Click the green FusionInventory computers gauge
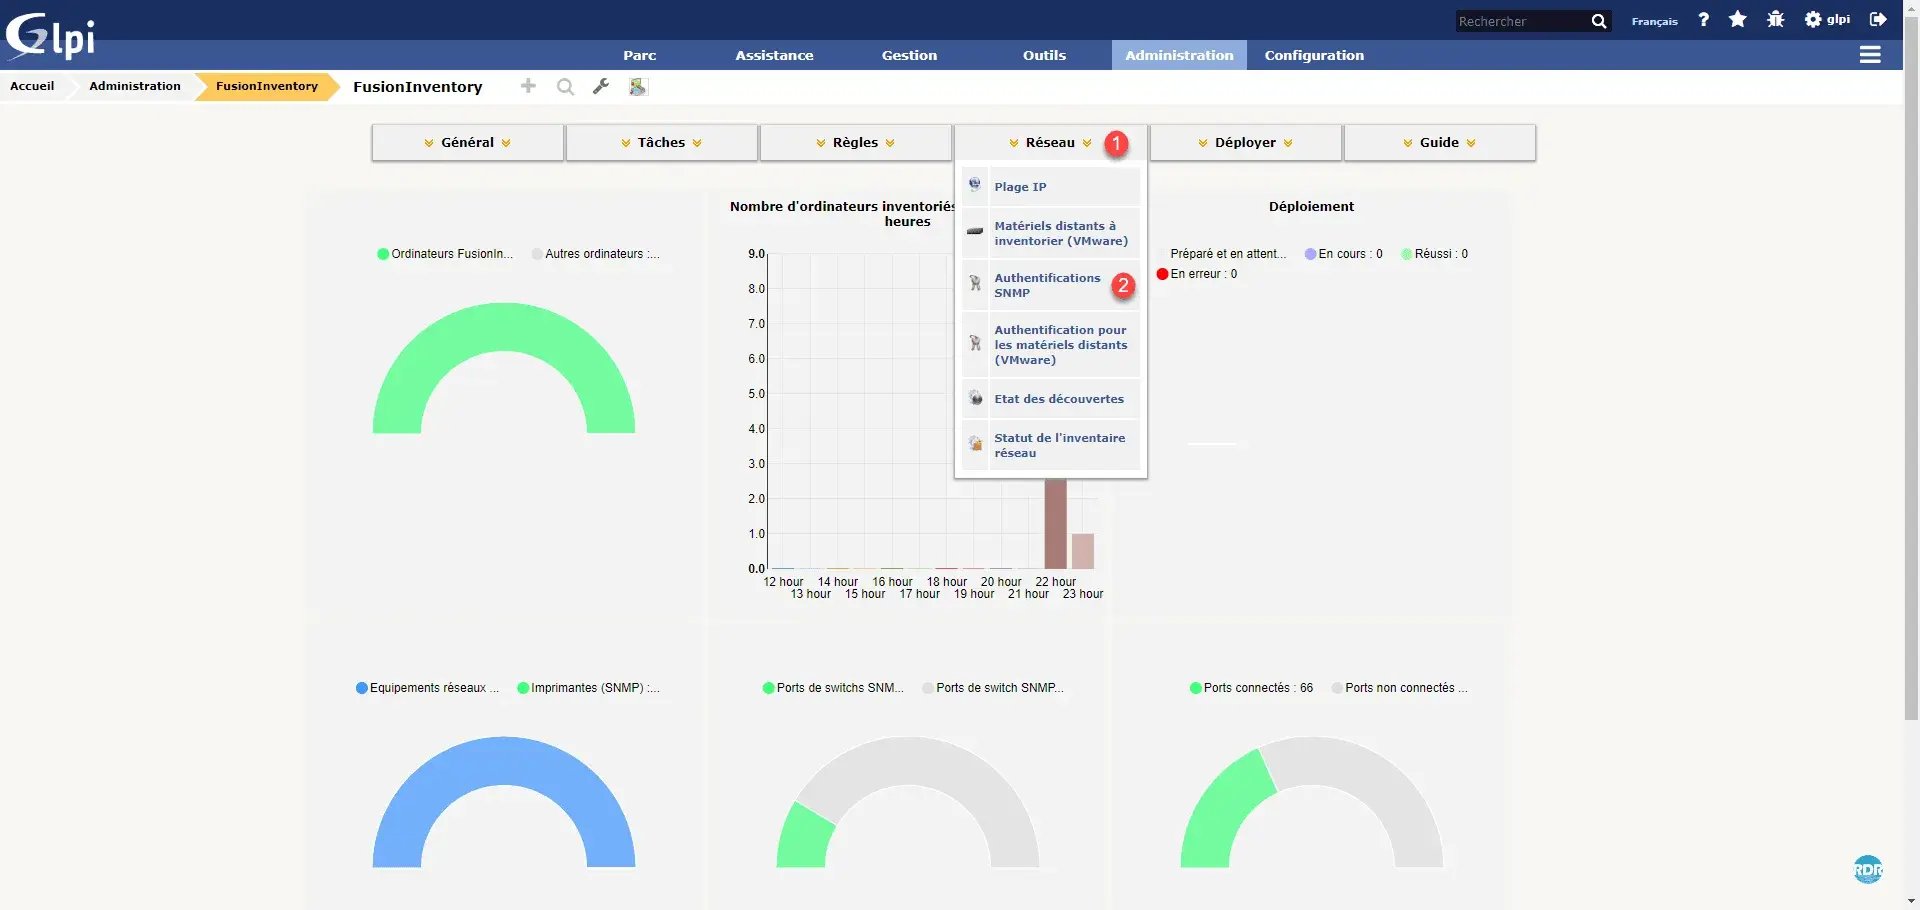The image size is (1920, 910). click(504, 325)
